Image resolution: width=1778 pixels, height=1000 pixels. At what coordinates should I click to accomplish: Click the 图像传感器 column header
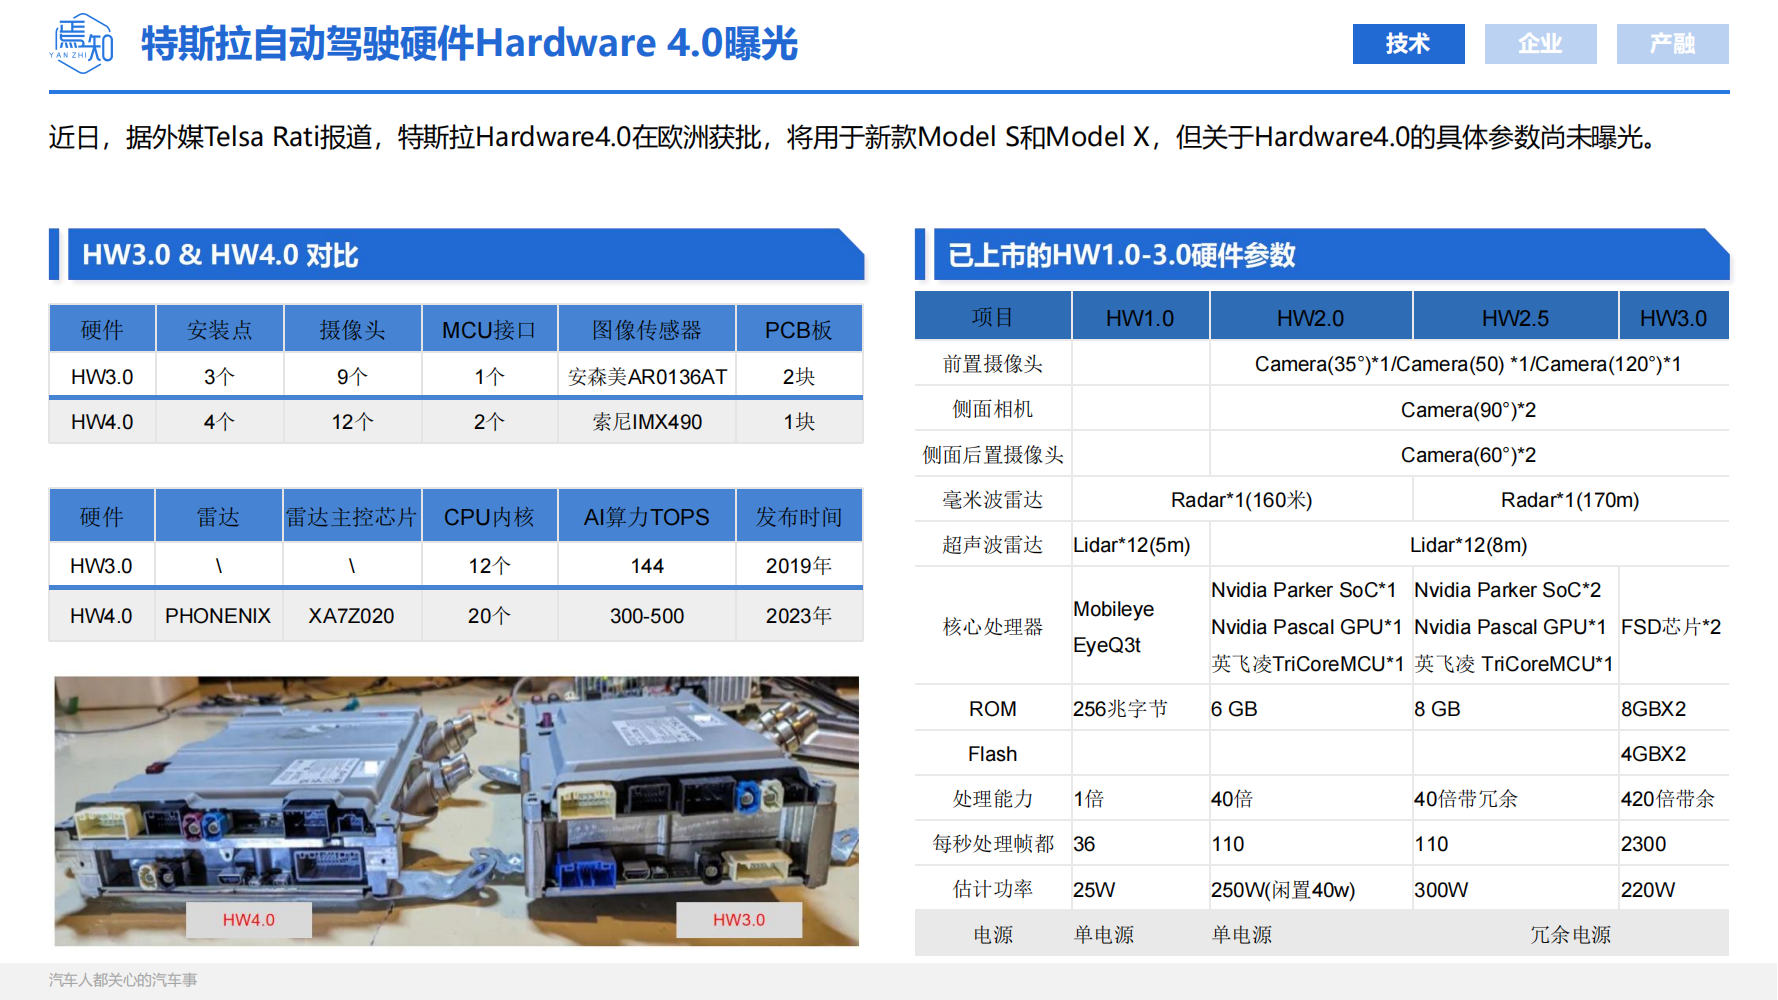point(647,330)
